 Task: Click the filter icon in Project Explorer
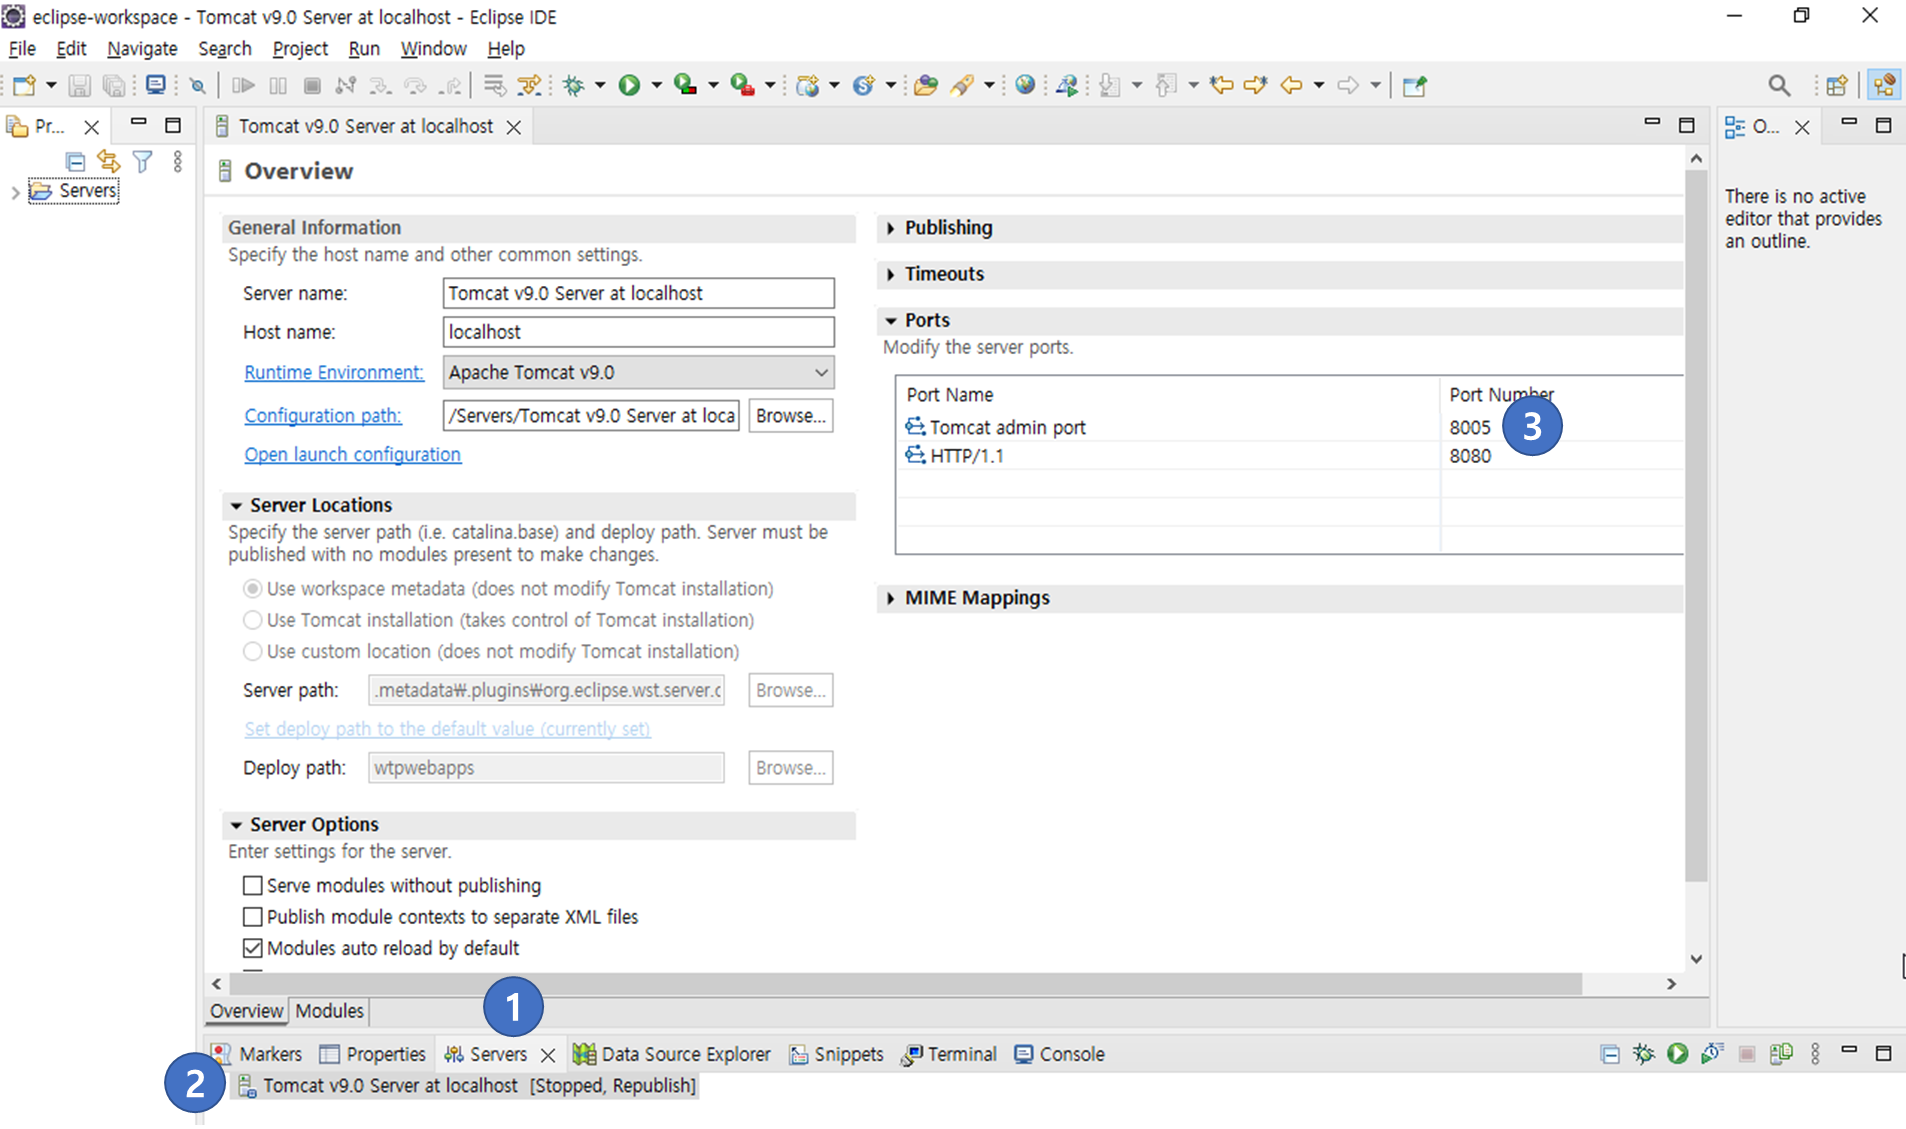point(143,161)
